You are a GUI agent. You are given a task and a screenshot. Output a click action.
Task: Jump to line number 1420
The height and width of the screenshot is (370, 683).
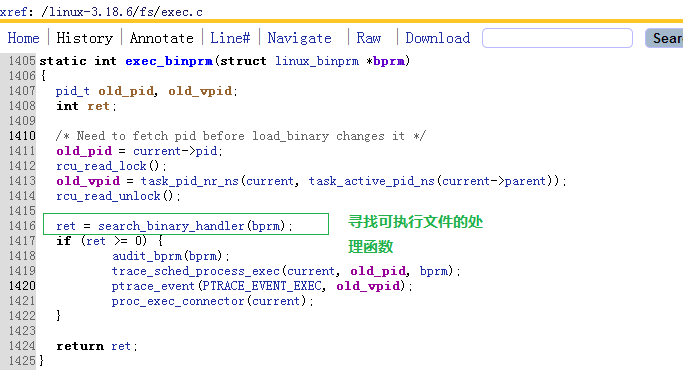[x=22, y=286]
